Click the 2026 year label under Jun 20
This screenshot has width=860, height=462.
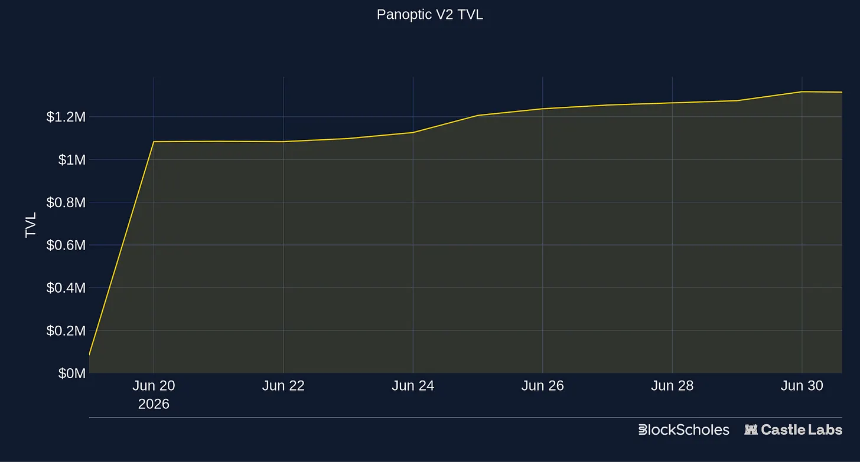click(x=154, y=404)
